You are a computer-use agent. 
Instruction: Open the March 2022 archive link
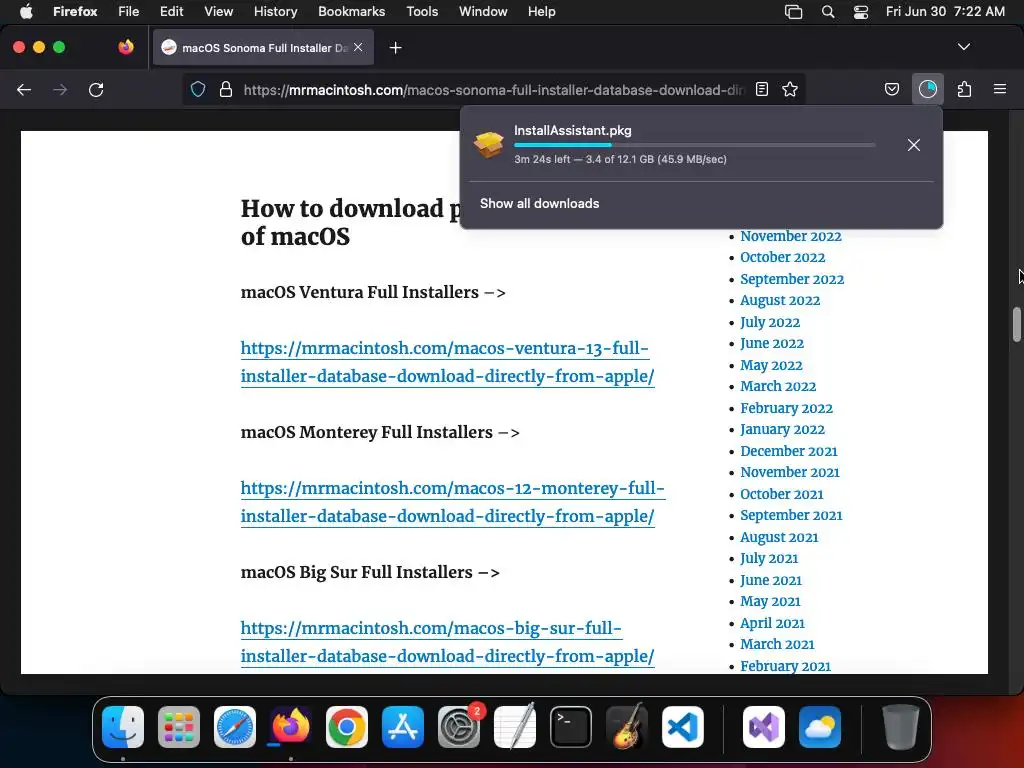click(x=778, y=386)
